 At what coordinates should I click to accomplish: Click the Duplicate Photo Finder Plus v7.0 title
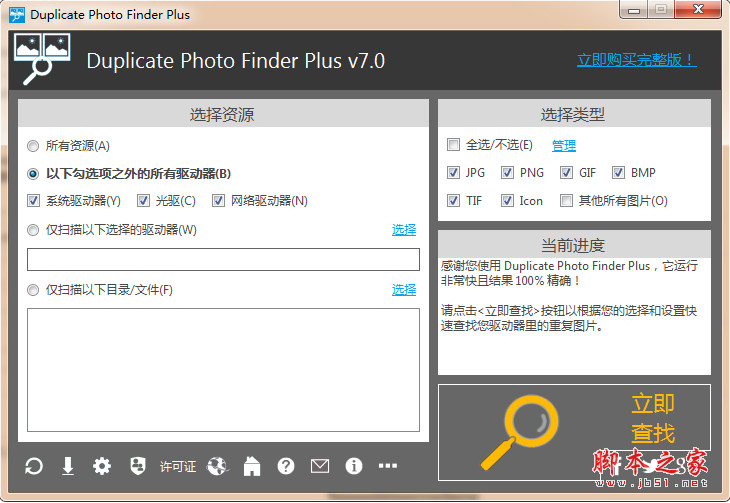[x=236, y=61]
